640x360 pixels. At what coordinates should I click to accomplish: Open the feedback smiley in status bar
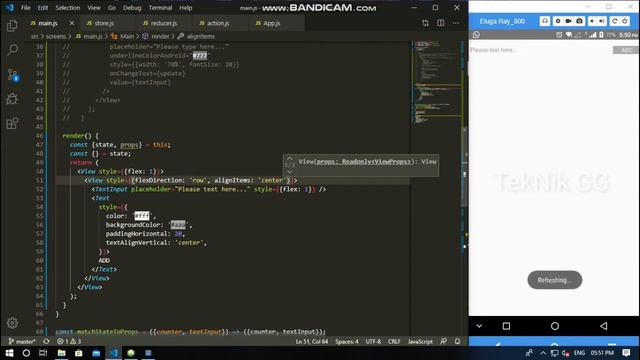point(443,341)
